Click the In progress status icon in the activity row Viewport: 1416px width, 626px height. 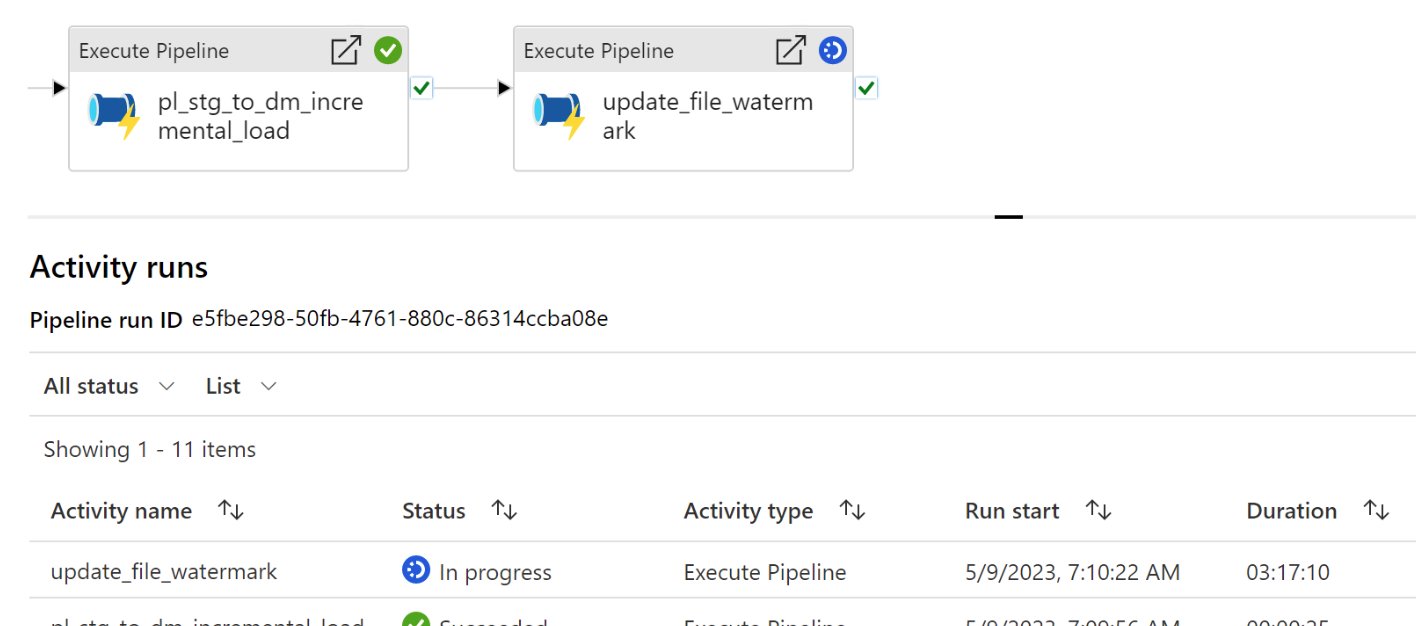point(416,570)
